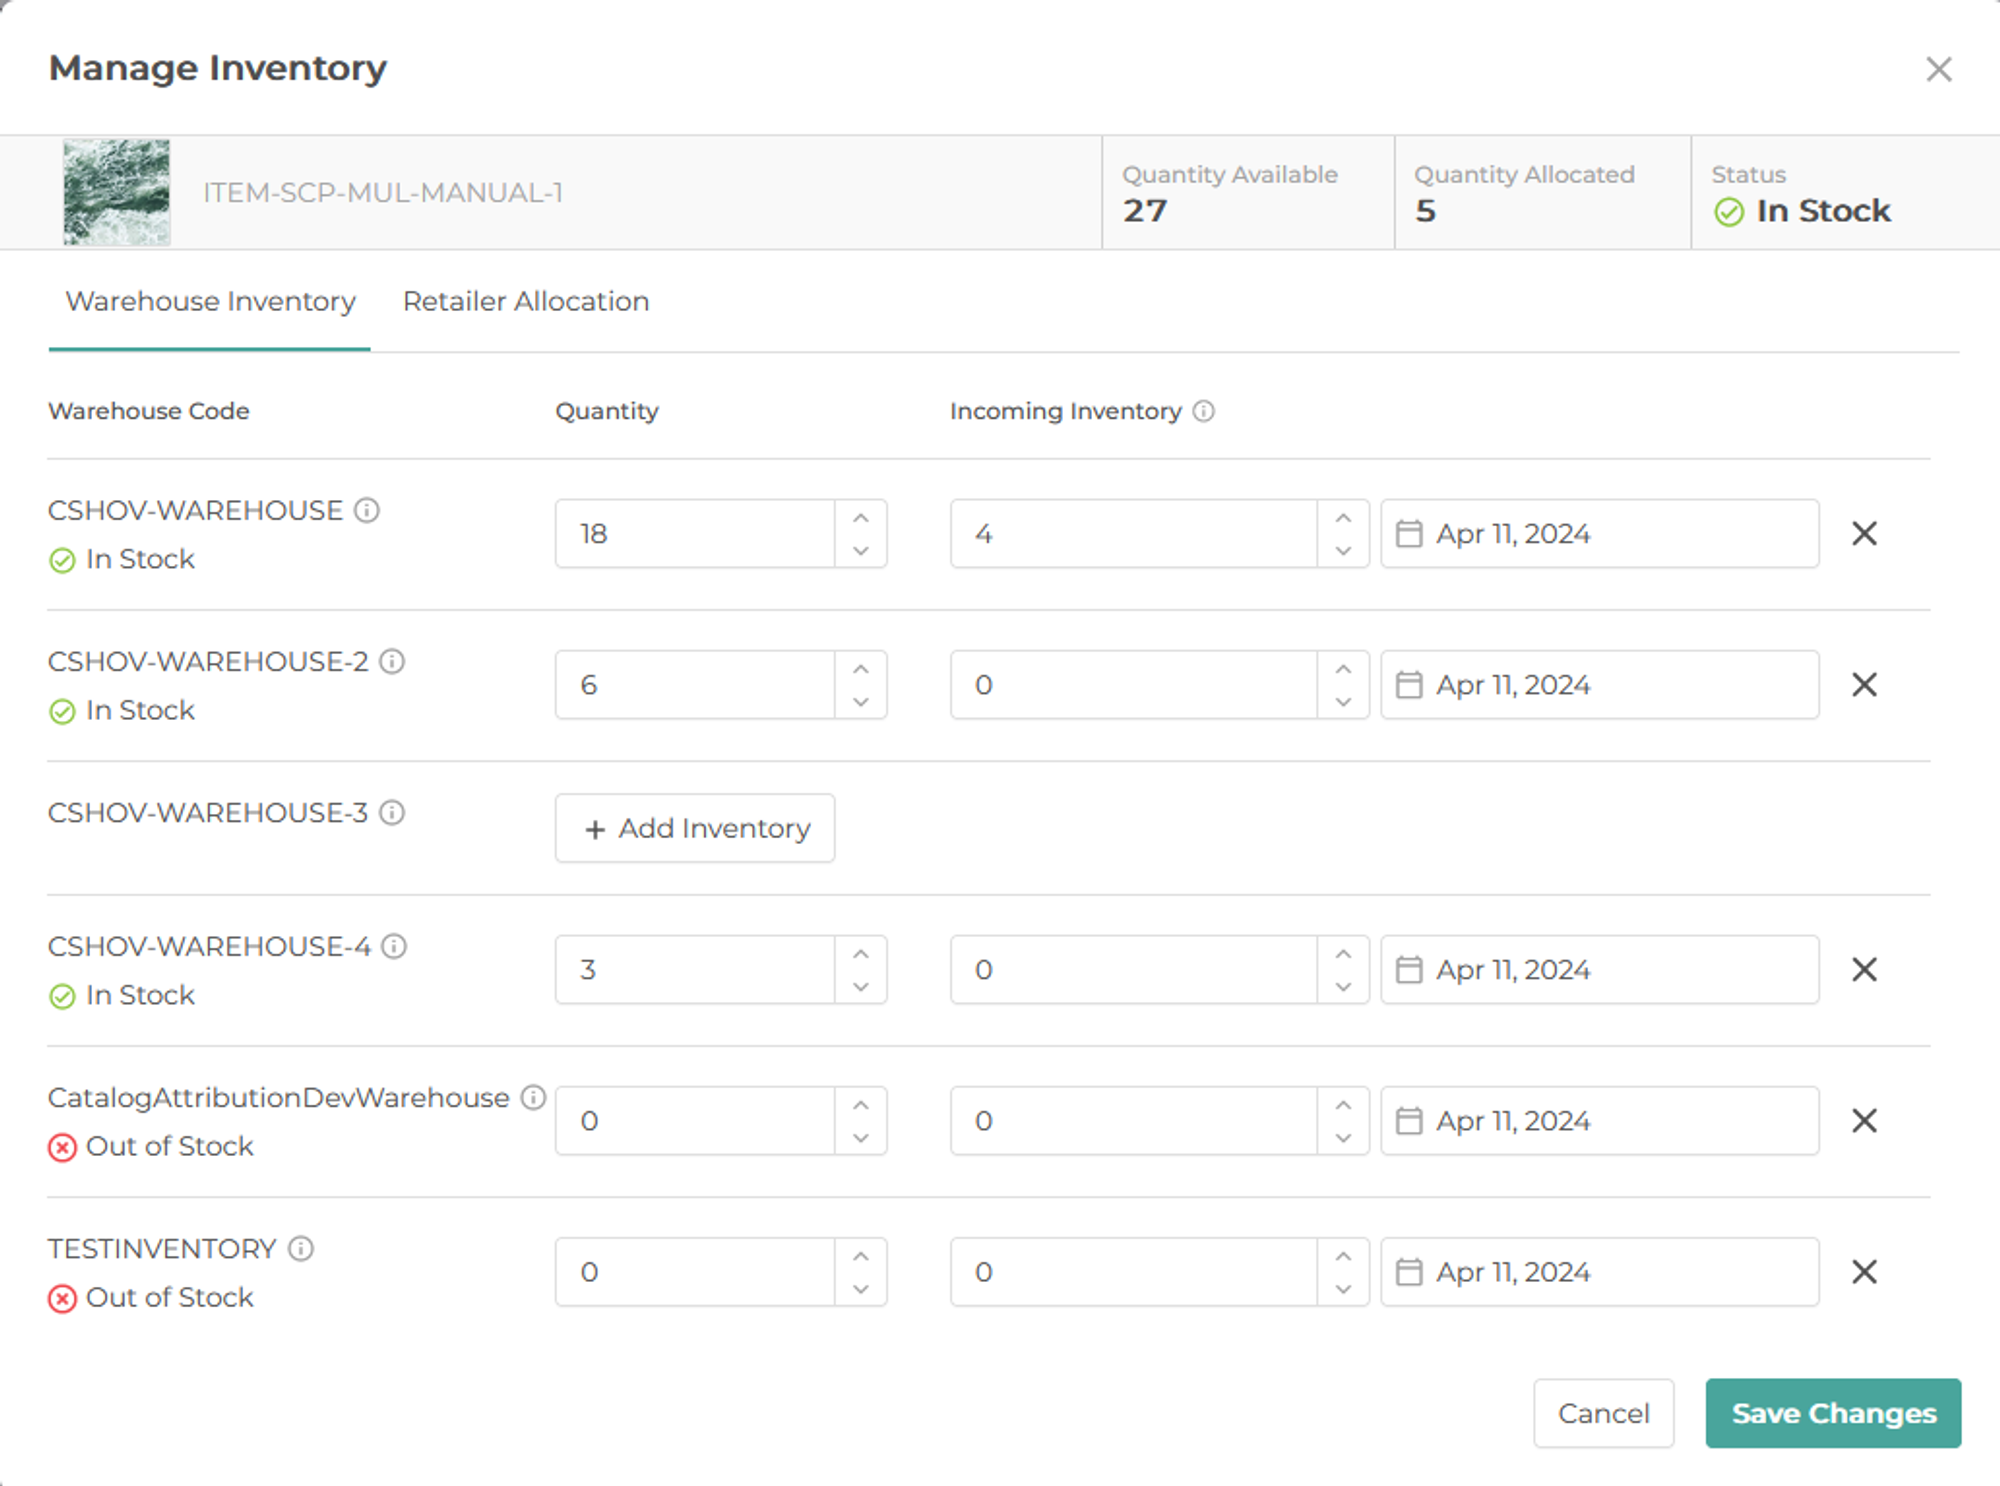The image size is (2000, 1486).
Task: Click the Out of Stock icon for TESTINVENTORY
Action: [63, 1297]
